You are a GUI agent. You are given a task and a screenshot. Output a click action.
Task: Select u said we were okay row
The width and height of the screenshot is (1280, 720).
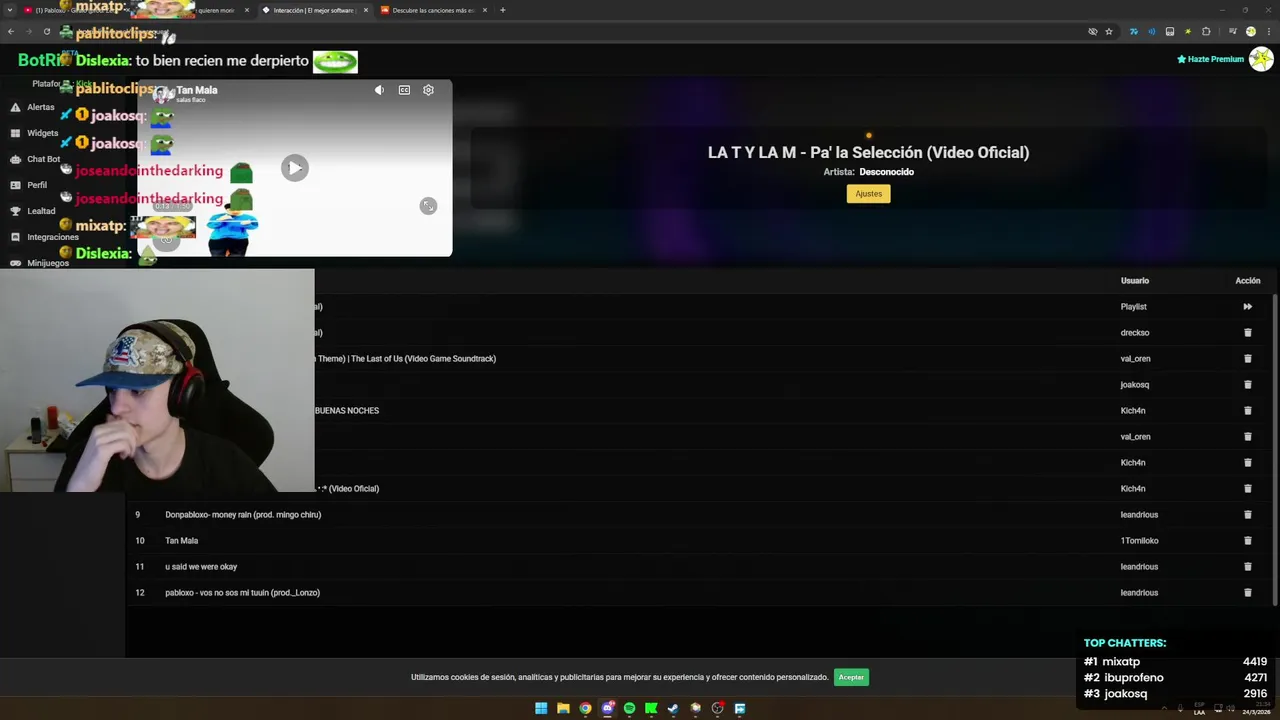pos(700,567)
